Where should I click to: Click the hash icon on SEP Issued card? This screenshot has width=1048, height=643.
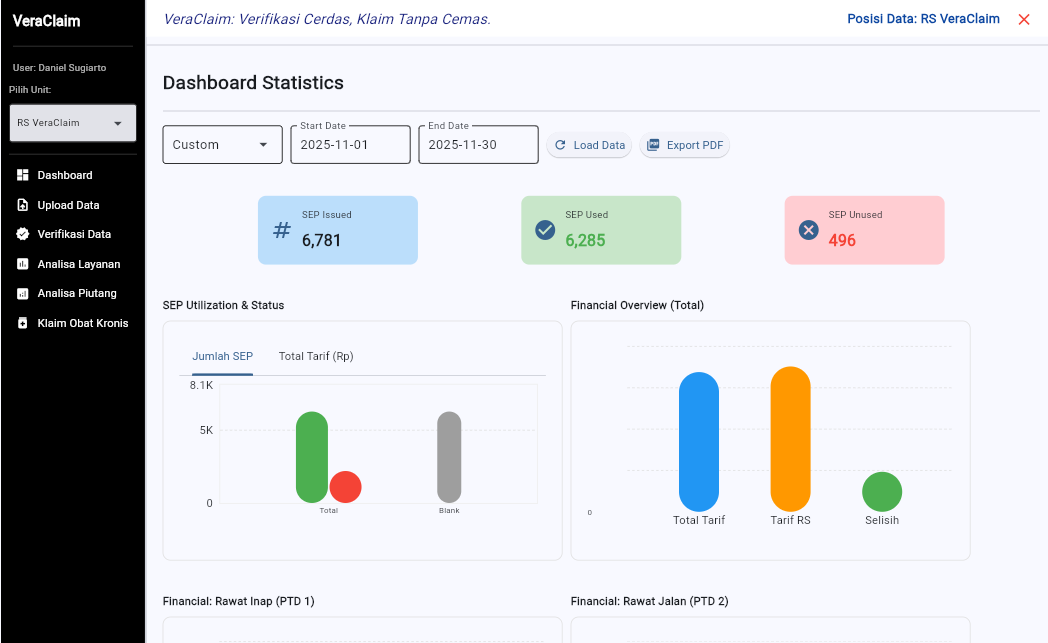(x=280, y=230)
